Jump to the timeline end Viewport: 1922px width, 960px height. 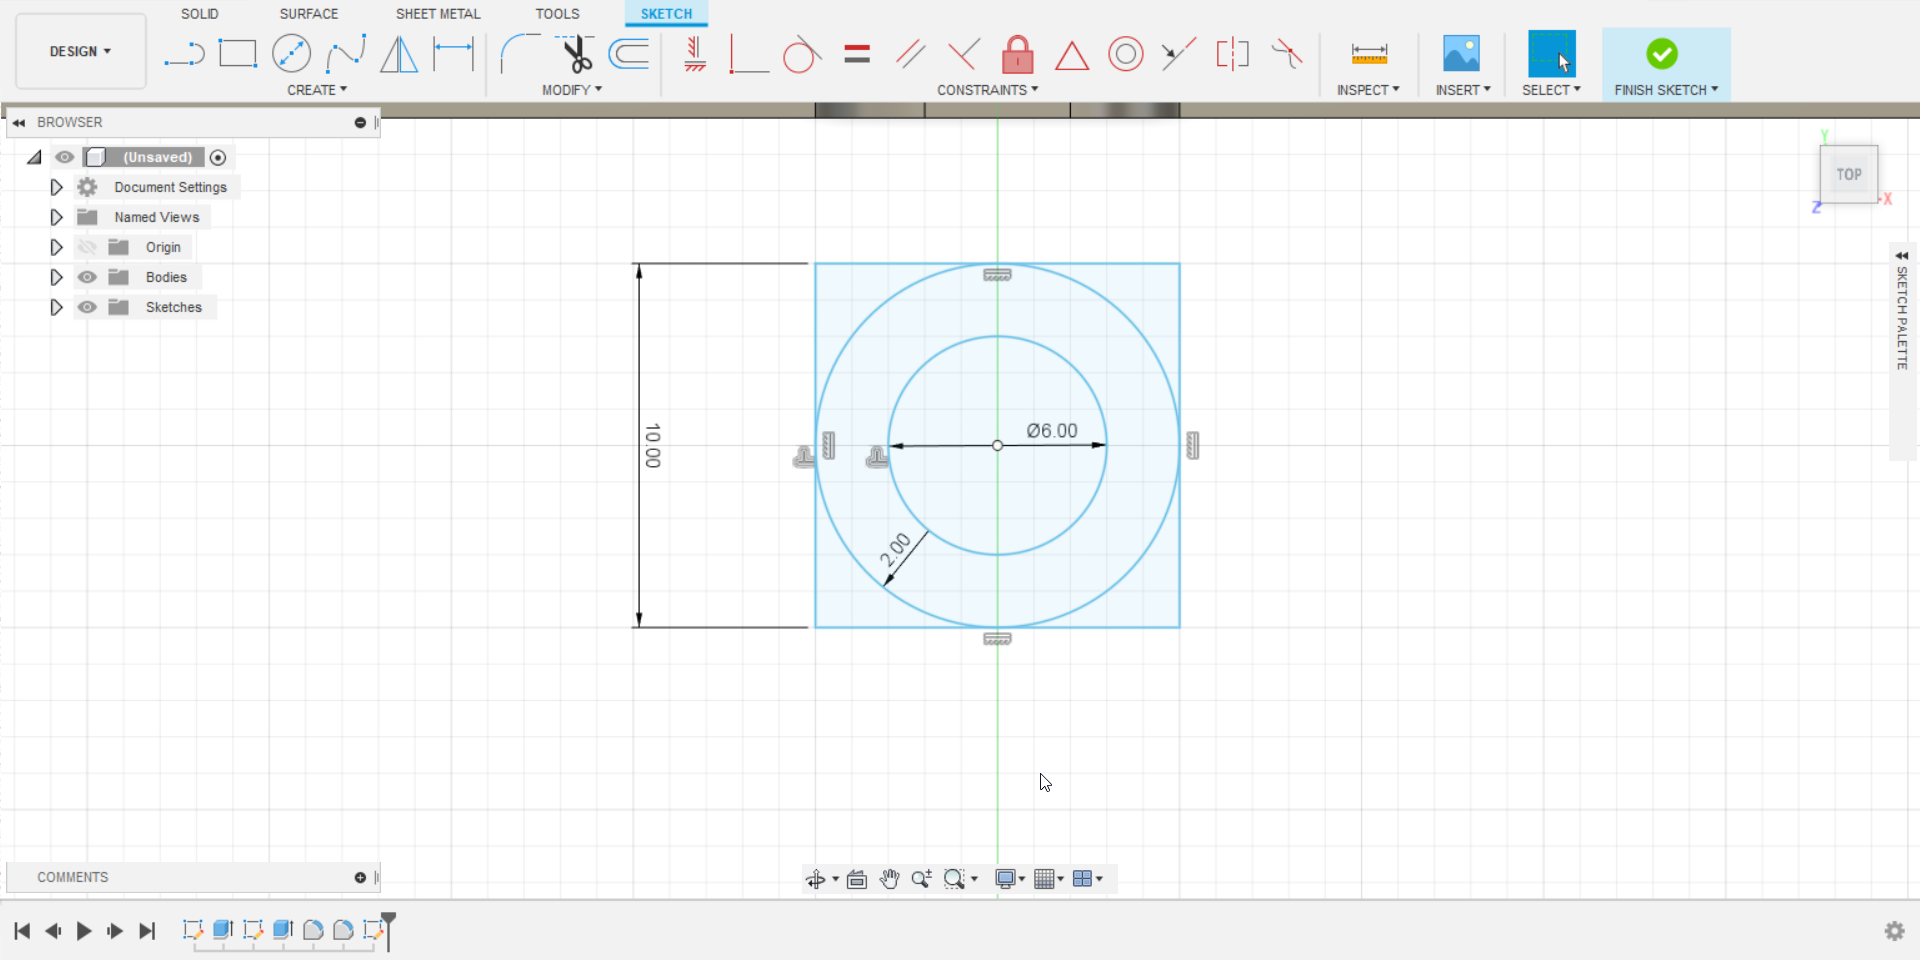point(147,931)
